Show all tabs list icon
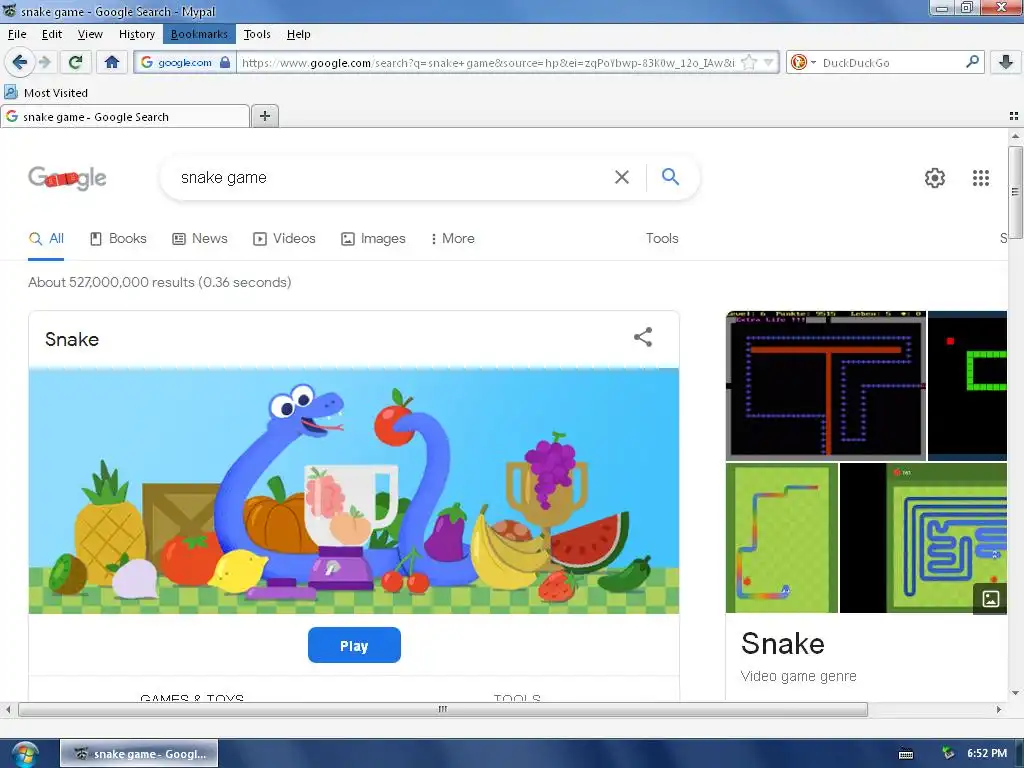The image size is (1024, 768). tap(1014, 116)
